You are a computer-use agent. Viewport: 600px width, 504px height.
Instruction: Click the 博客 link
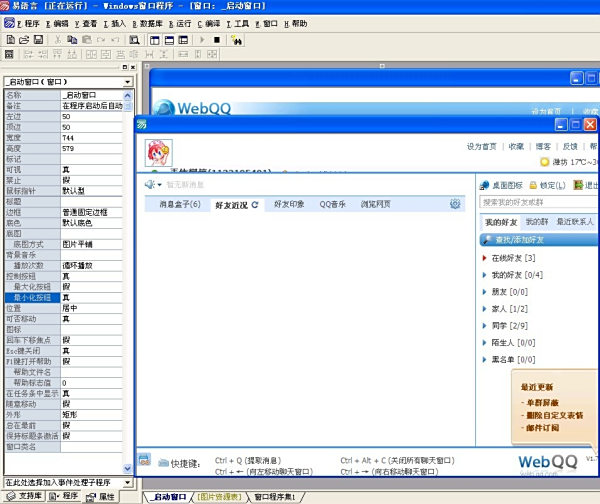click(543, 147)
